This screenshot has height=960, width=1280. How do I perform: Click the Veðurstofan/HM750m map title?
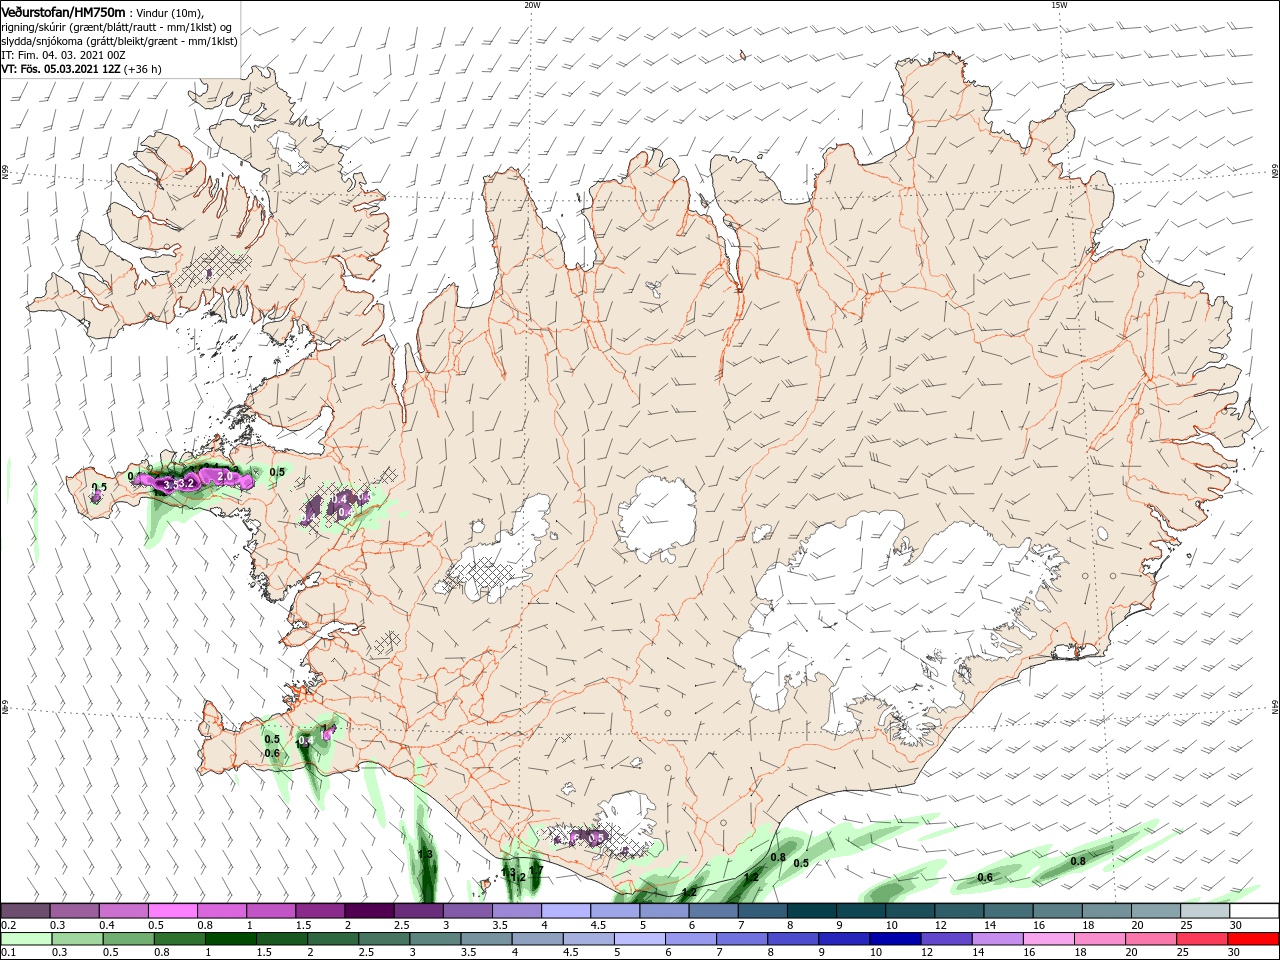pyautogui.click(x=64, y=11)
